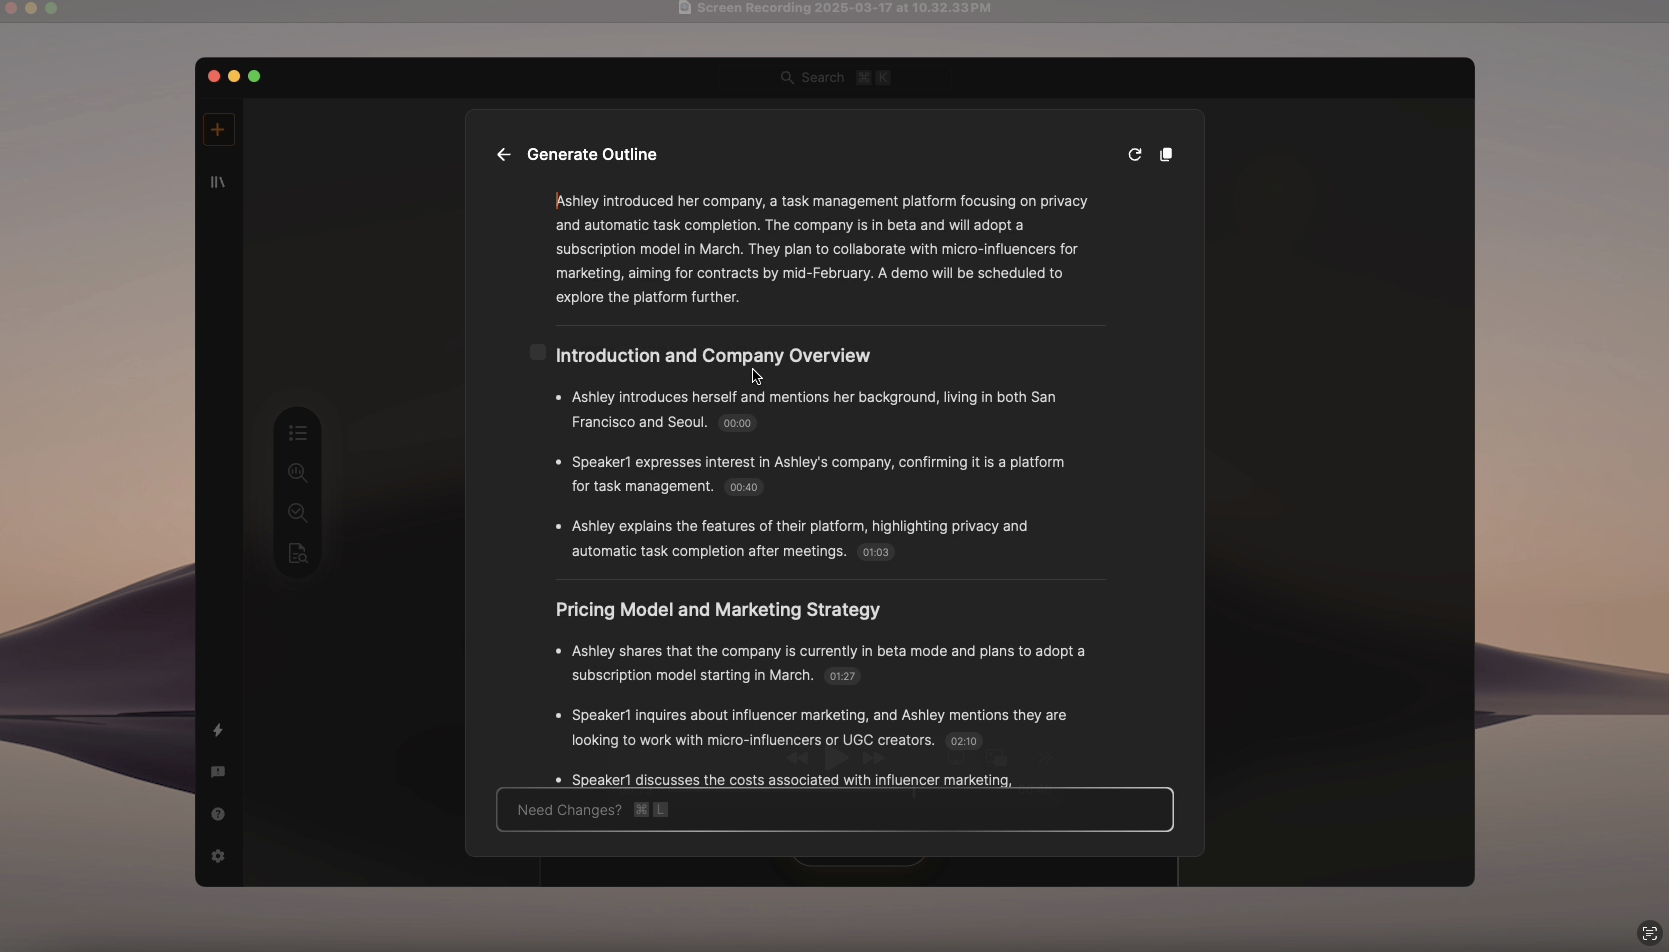Create a new note using the plus icon
Image resolution: width=1669 pixels, height=952 pixels.
[218, 129]
